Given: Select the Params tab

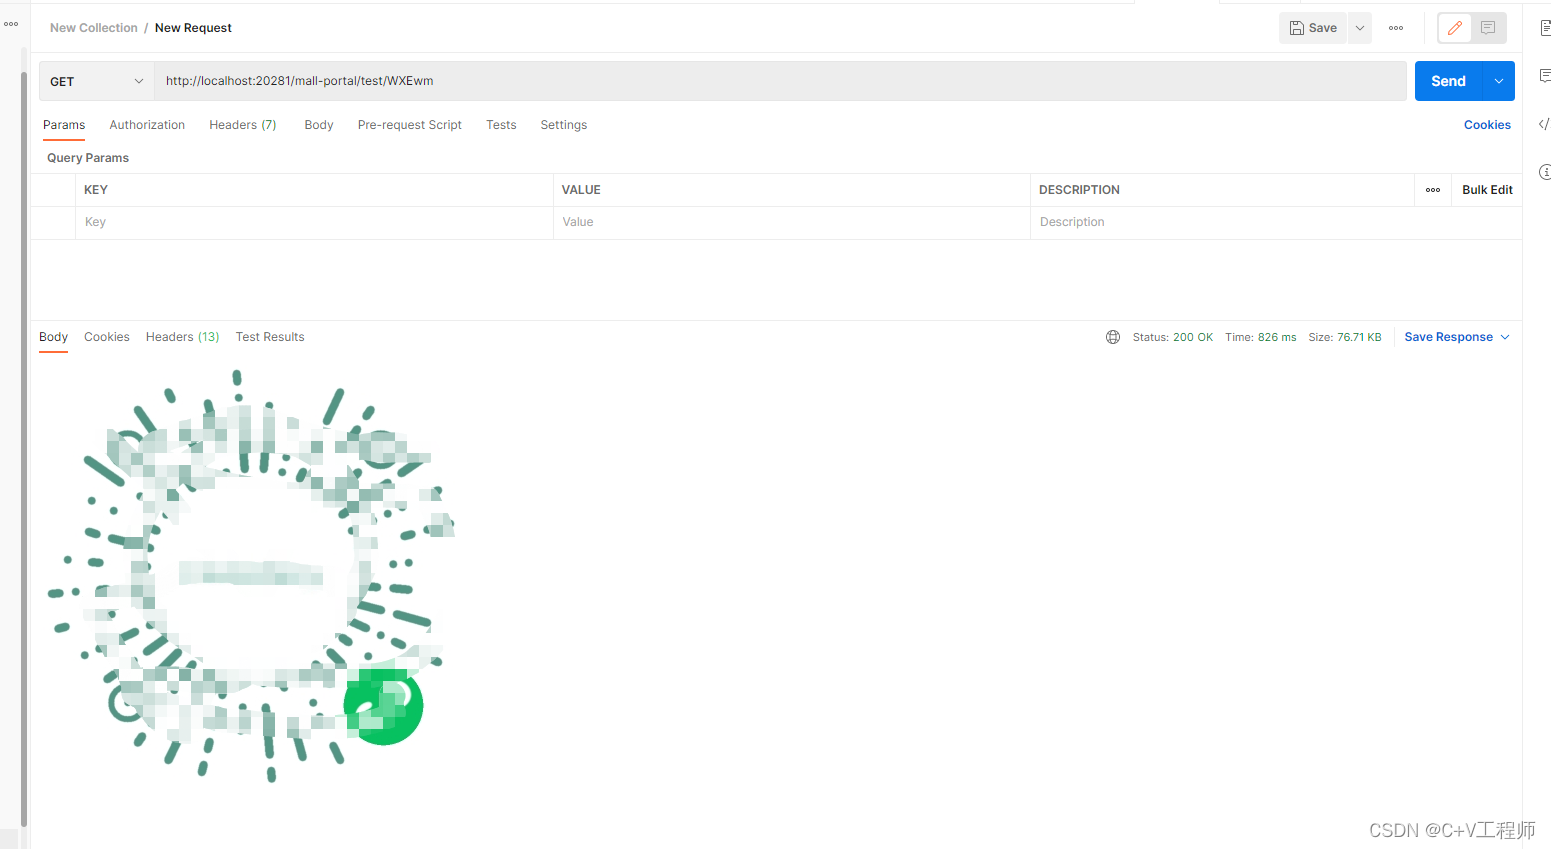Looking at the screenshot, I should [x=64, y=125].
